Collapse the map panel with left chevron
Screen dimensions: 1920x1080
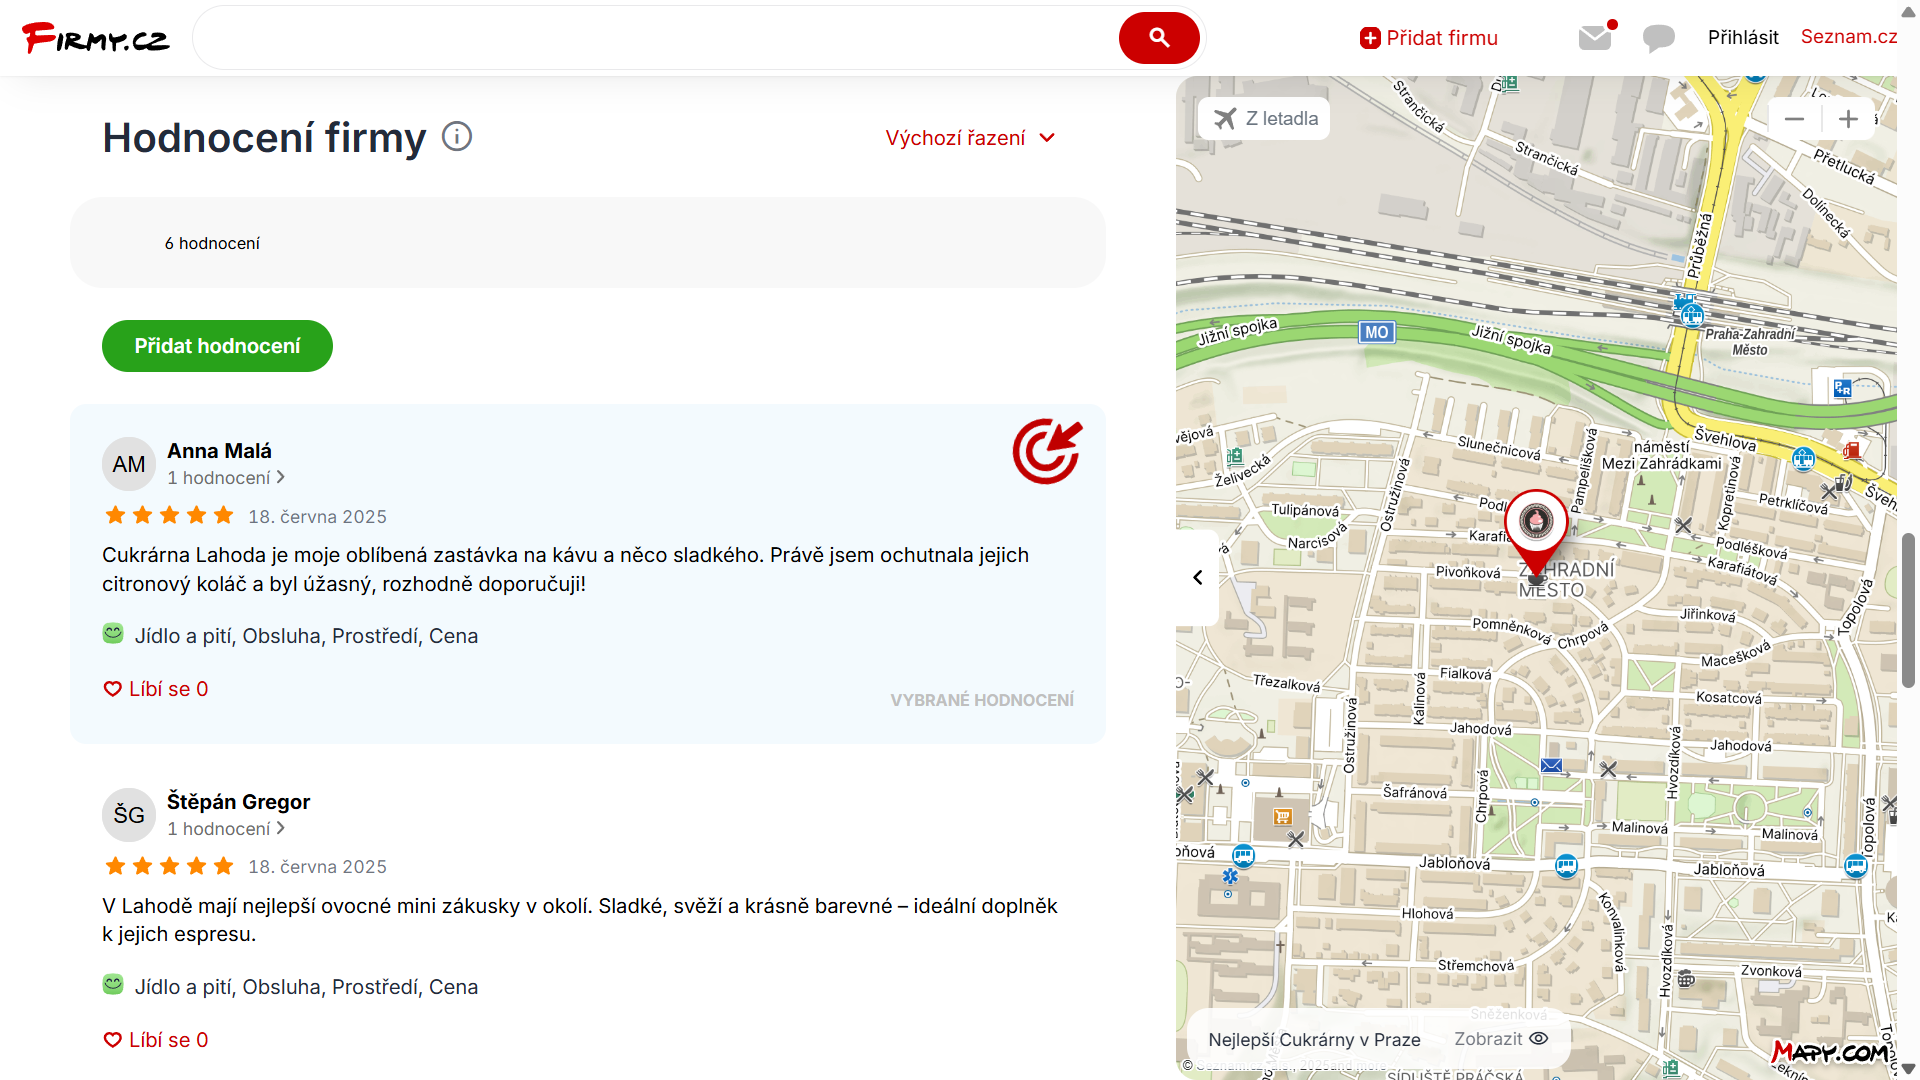click(x=1198, y=577)
